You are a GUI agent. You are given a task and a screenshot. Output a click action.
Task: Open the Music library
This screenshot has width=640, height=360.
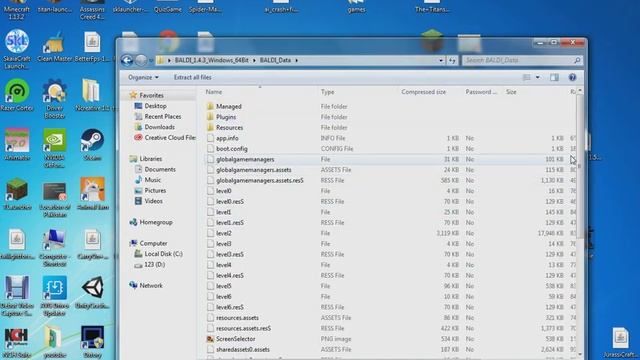pyautogui.click(x=152, y=180)
